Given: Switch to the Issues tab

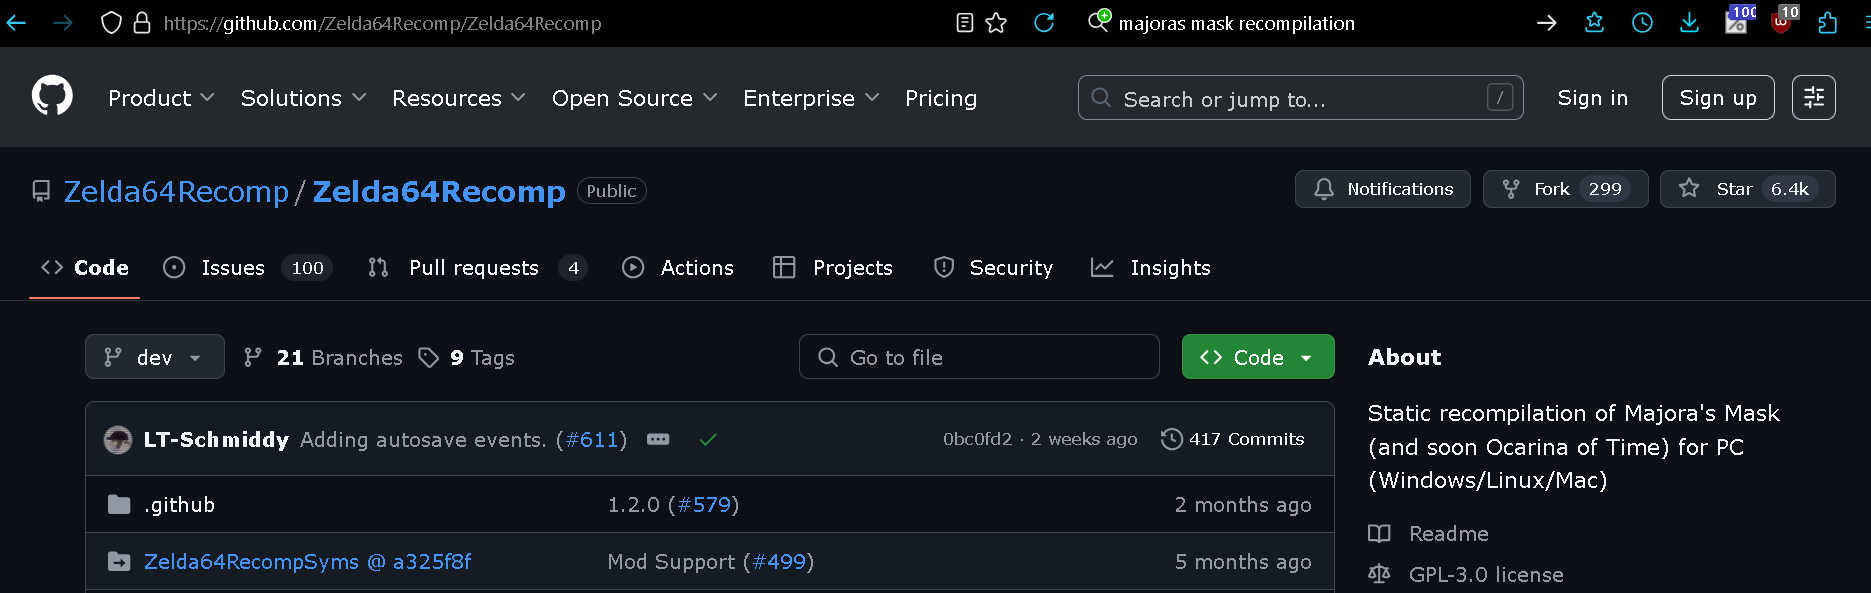Looking at the screenshot, I should coord(247,268).
